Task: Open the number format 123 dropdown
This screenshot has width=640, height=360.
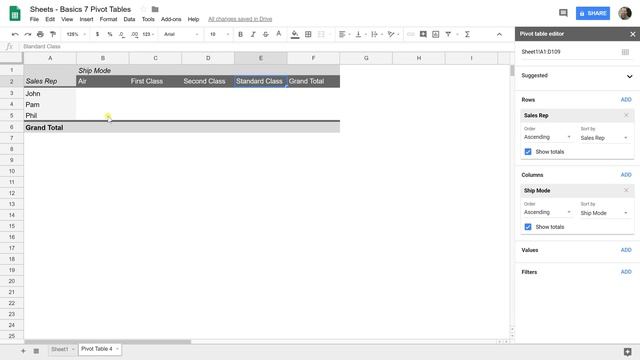Action: [x=148, y=34]
